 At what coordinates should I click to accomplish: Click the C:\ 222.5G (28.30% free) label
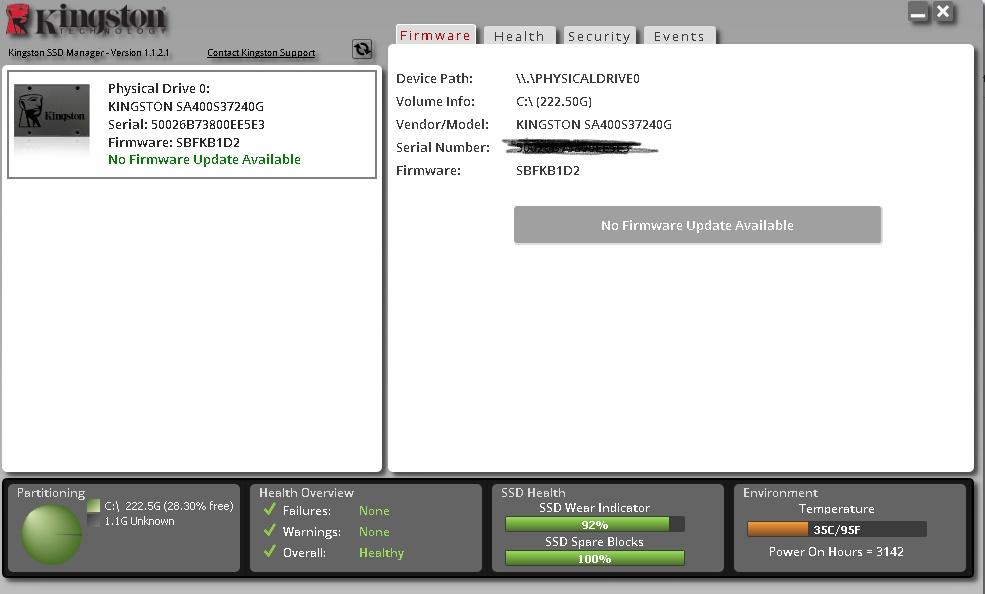[x=169, y=505]
